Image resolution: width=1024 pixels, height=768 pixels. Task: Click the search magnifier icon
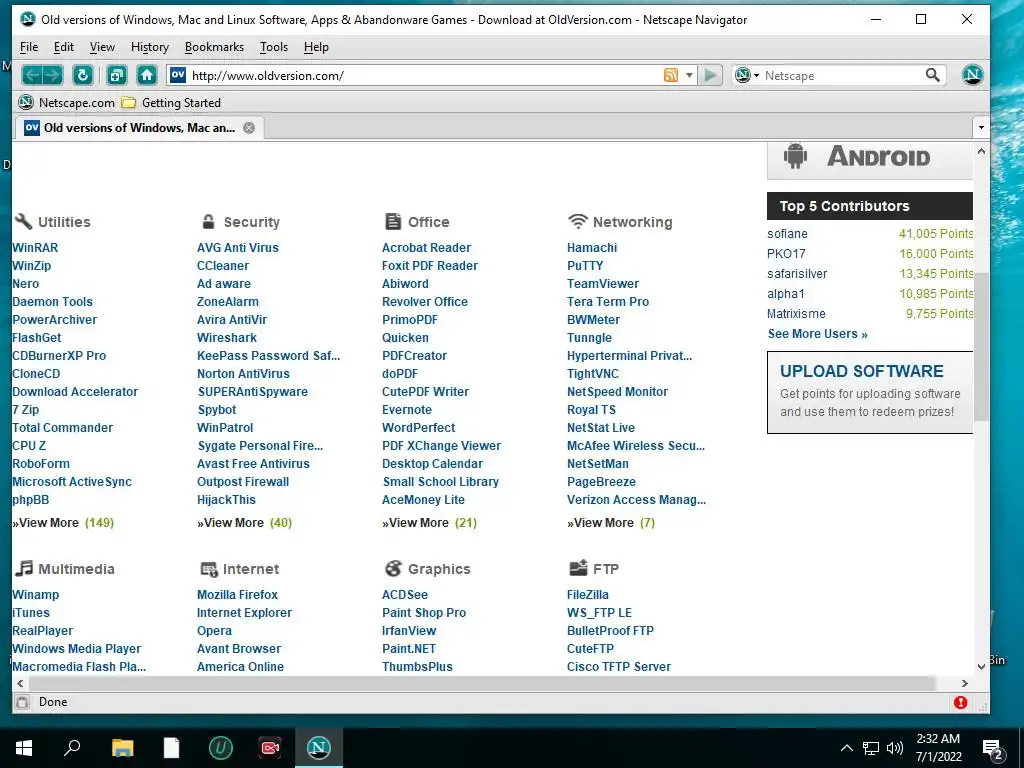[x=933, y=75]
